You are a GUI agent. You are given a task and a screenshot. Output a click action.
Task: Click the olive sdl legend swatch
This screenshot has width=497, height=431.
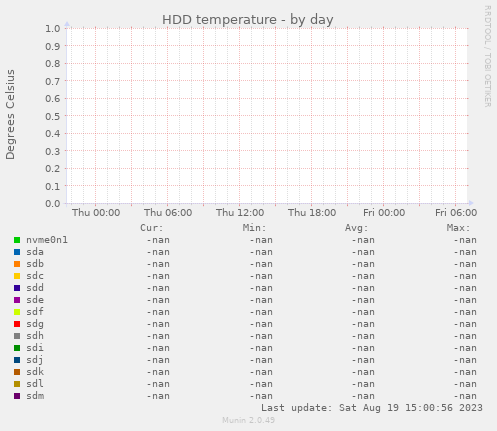click(17, 384)
